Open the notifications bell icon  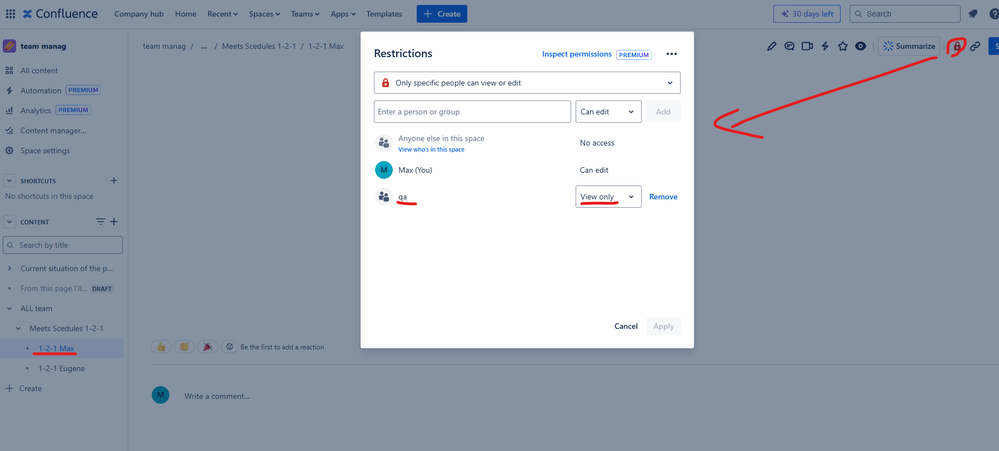pyautogui.click(x=972, y=13)
